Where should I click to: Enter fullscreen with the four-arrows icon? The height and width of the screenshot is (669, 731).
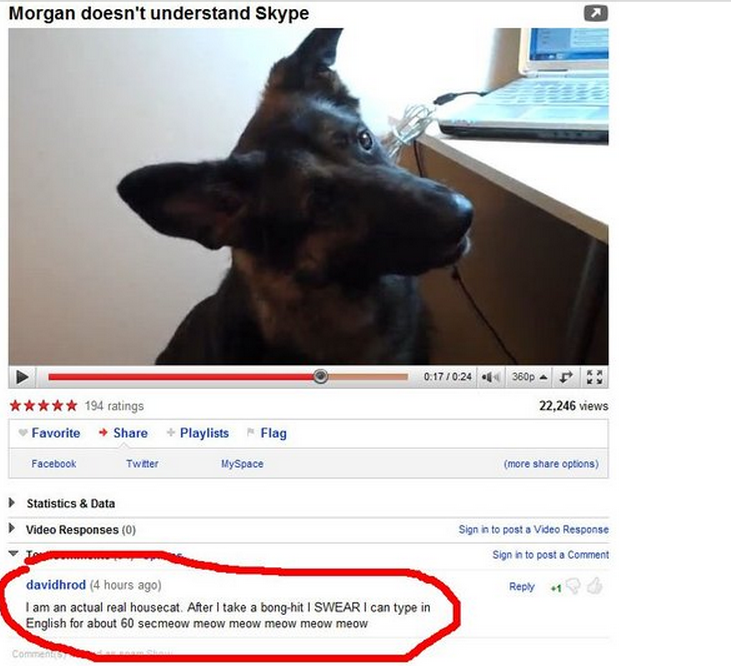tap(594, 377)
